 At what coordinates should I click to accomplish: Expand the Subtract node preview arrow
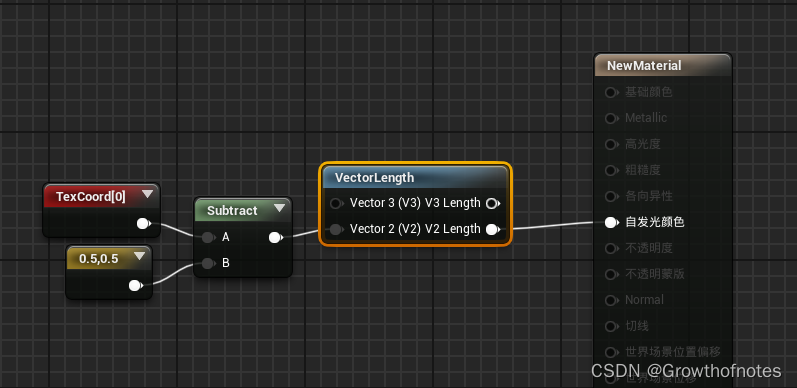pyautogui.click(x=280, y=208)
